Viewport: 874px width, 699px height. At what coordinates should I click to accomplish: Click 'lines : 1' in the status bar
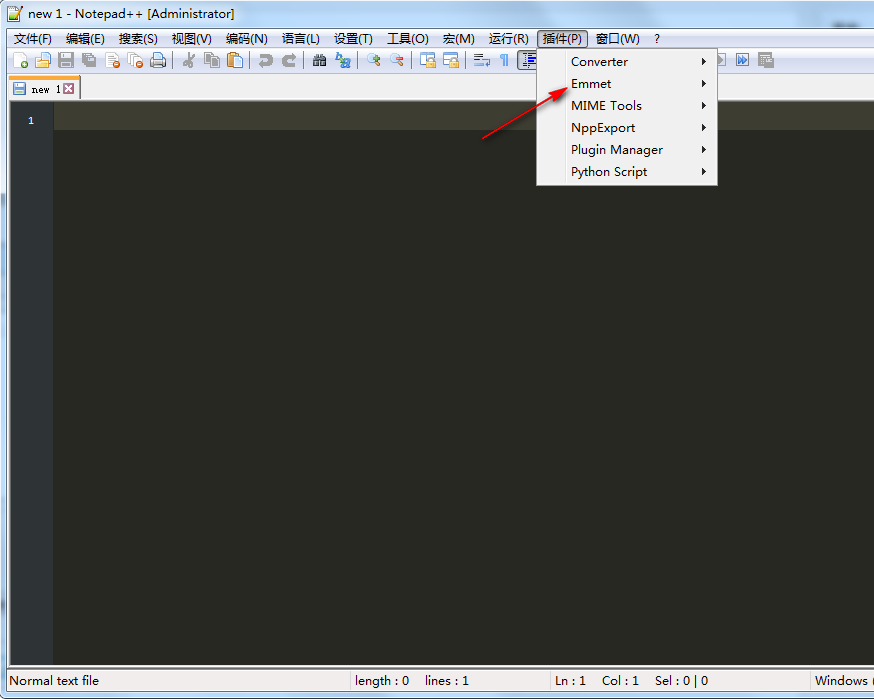pos(446,681)
